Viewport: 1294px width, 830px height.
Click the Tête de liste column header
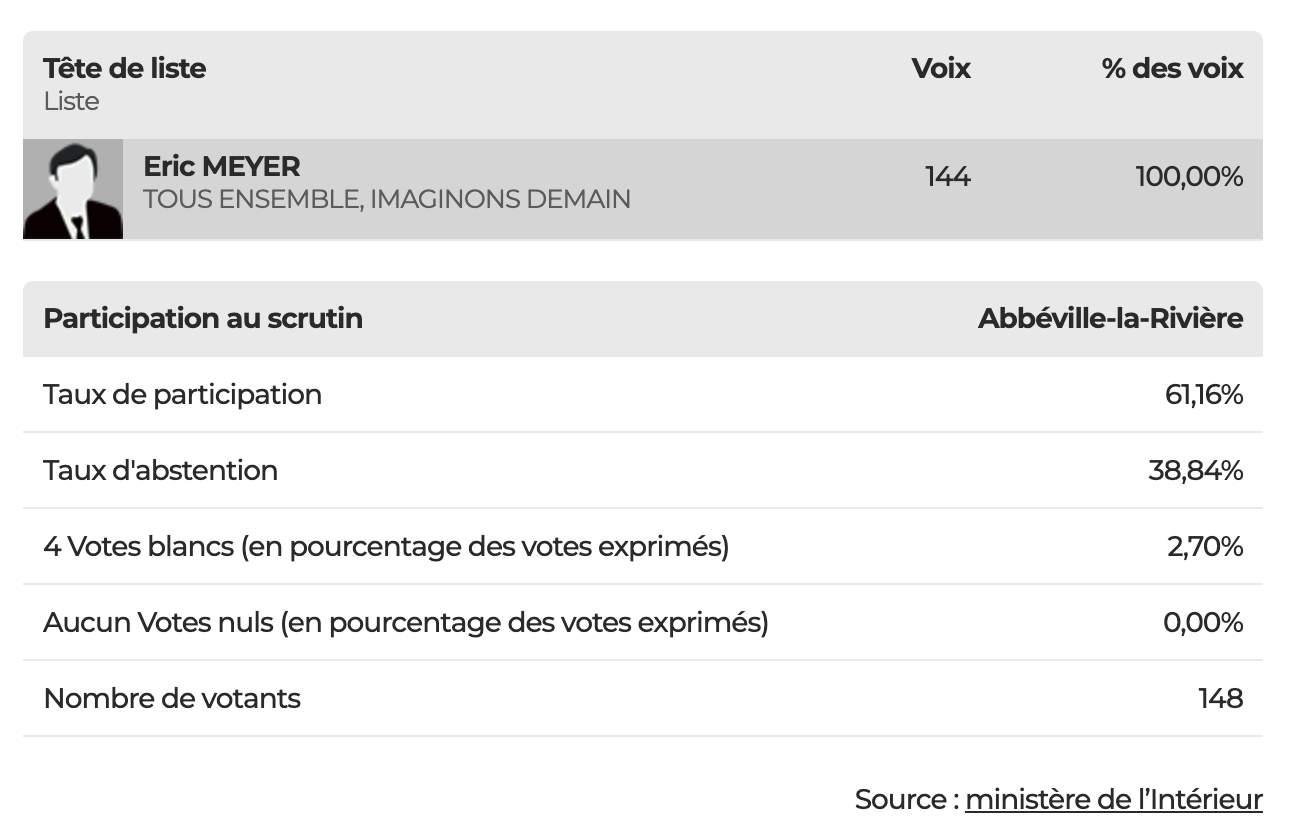124,68
